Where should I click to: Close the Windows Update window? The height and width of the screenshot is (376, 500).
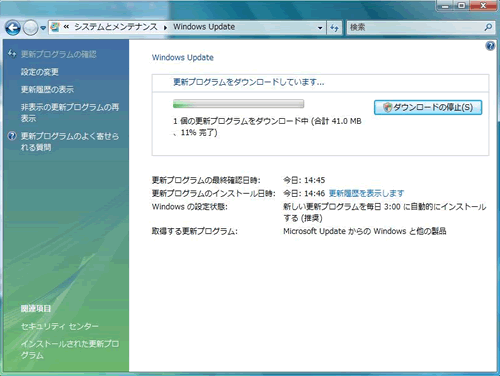483,6
